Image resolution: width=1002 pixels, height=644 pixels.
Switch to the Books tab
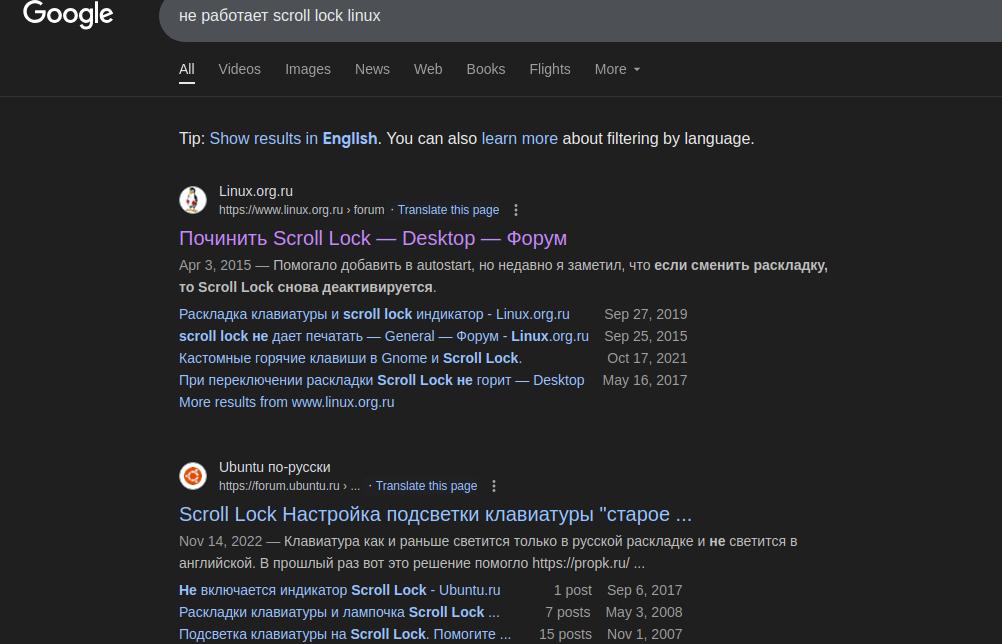point(486,69)
